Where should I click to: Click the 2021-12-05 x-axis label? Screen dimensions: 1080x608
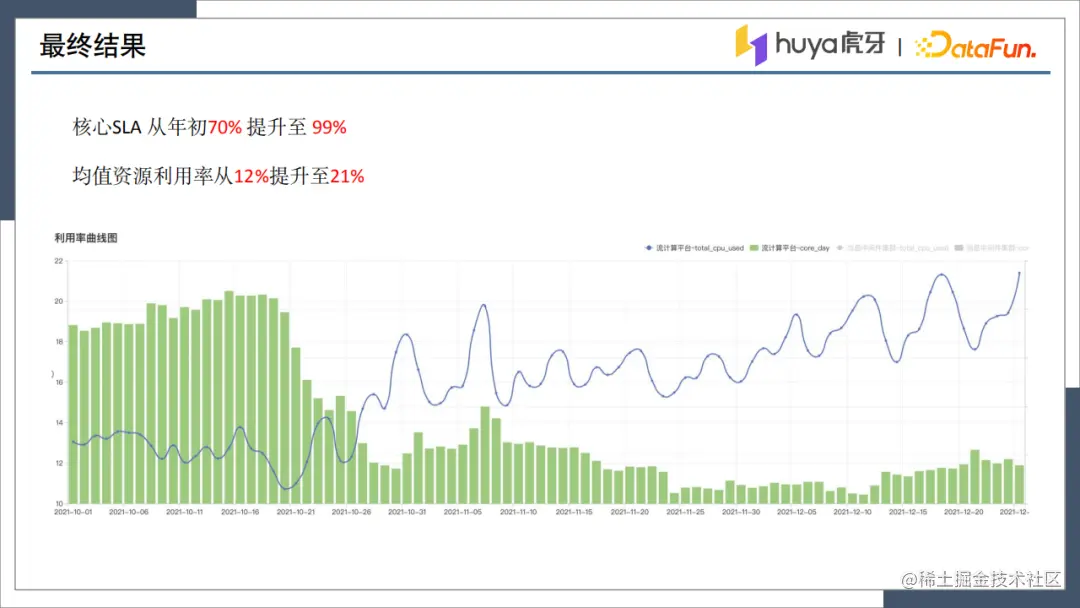[x=797, y=512]
